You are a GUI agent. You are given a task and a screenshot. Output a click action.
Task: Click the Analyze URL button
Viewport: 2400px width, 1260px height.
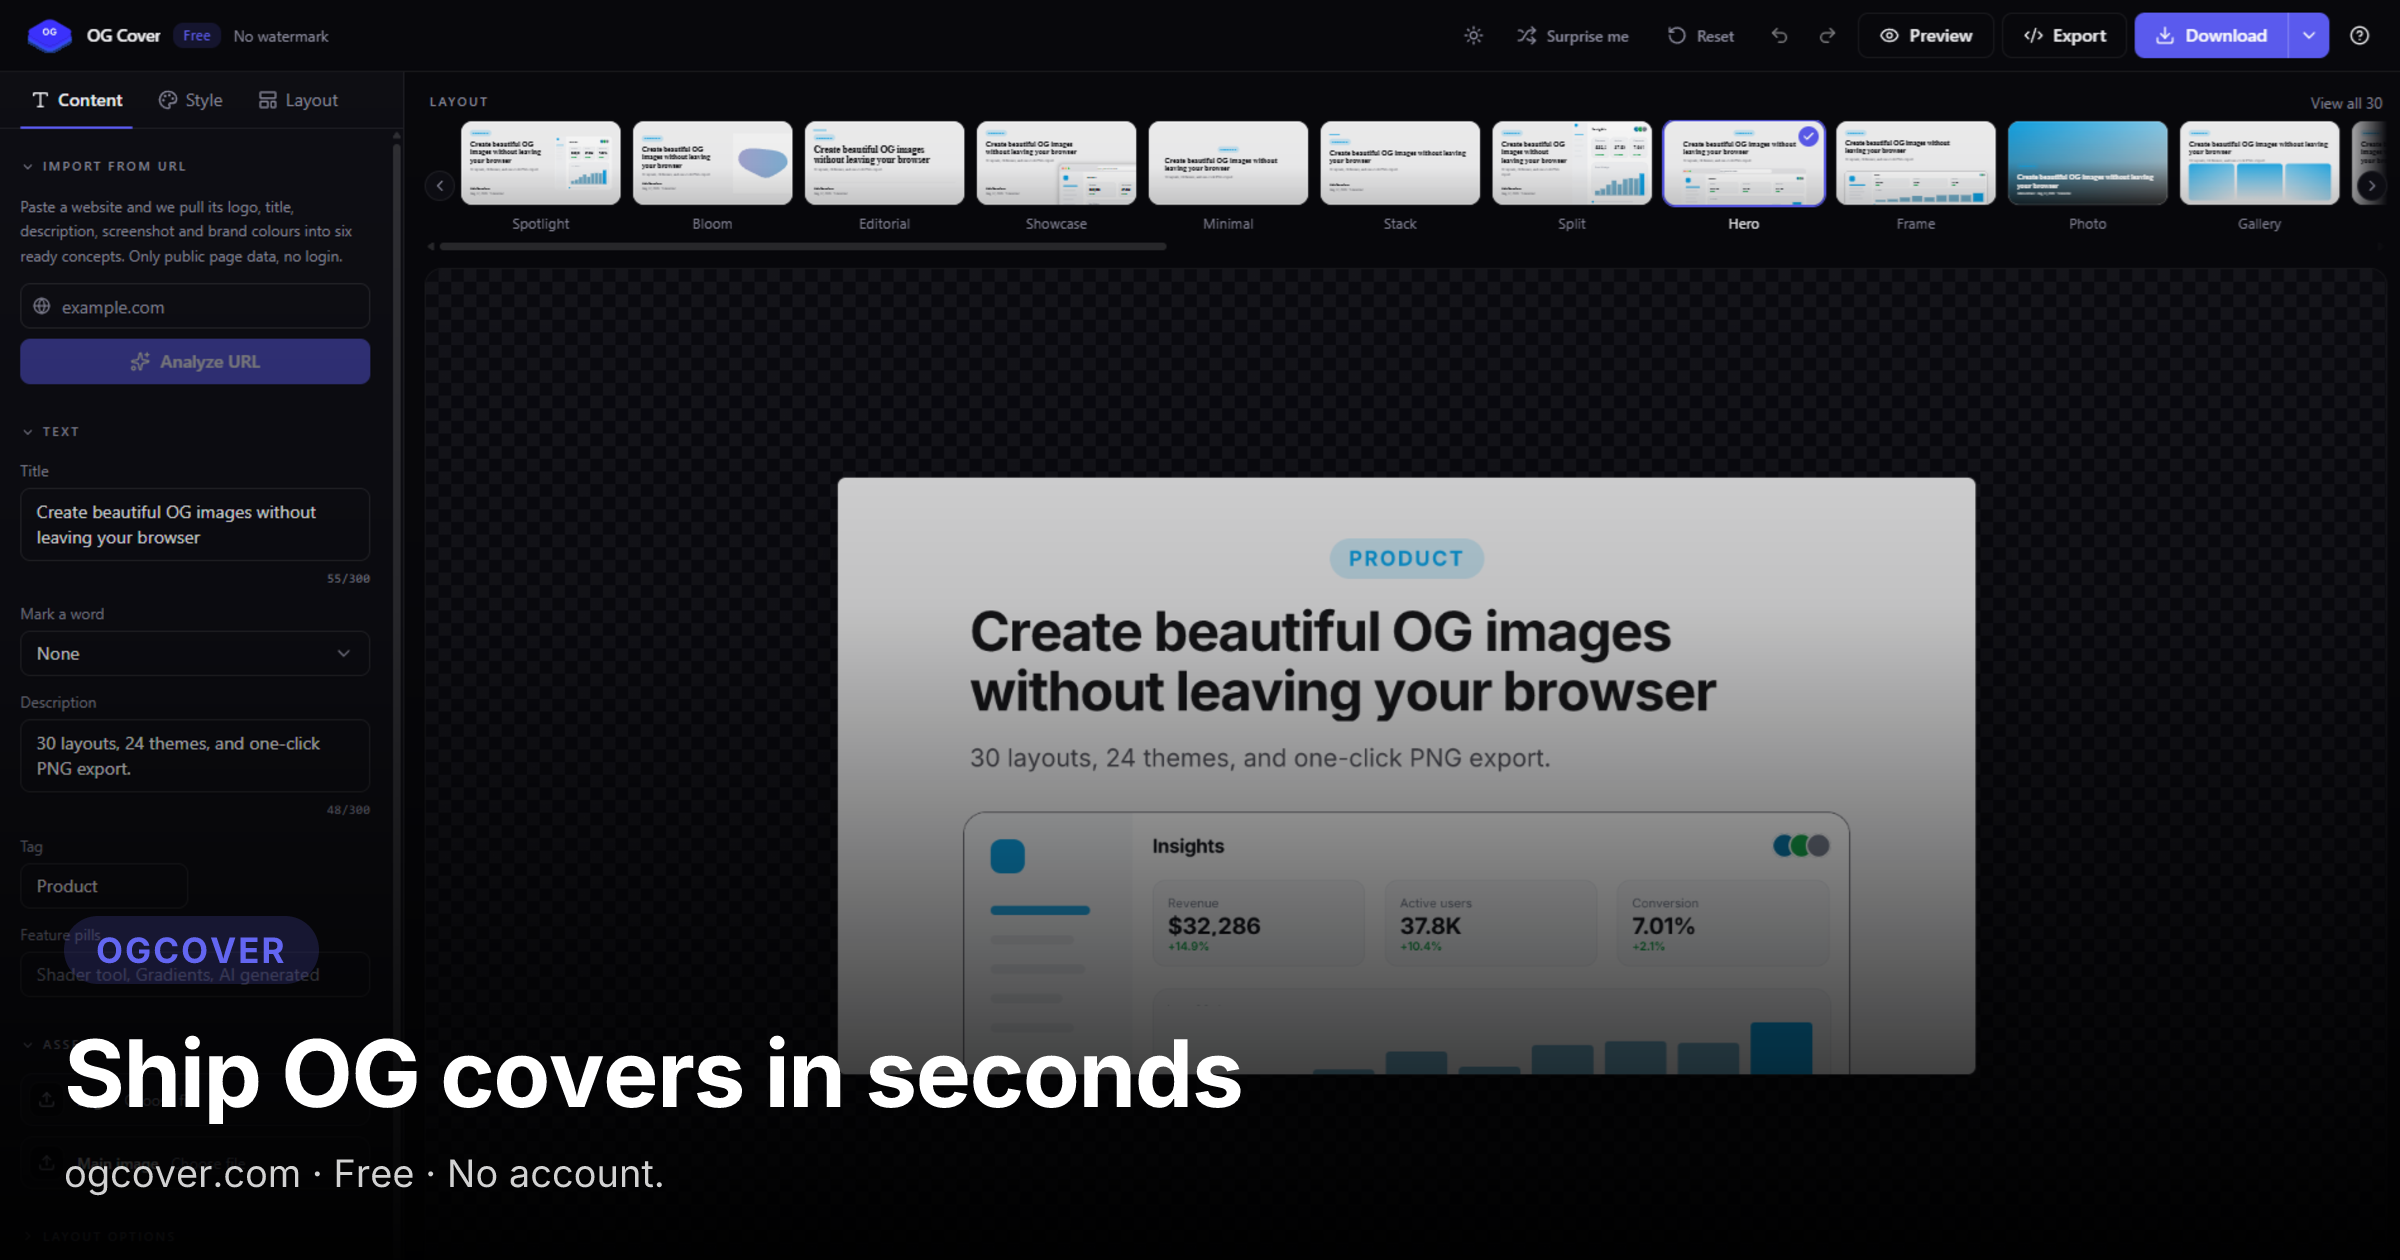(x=195, y=362)
